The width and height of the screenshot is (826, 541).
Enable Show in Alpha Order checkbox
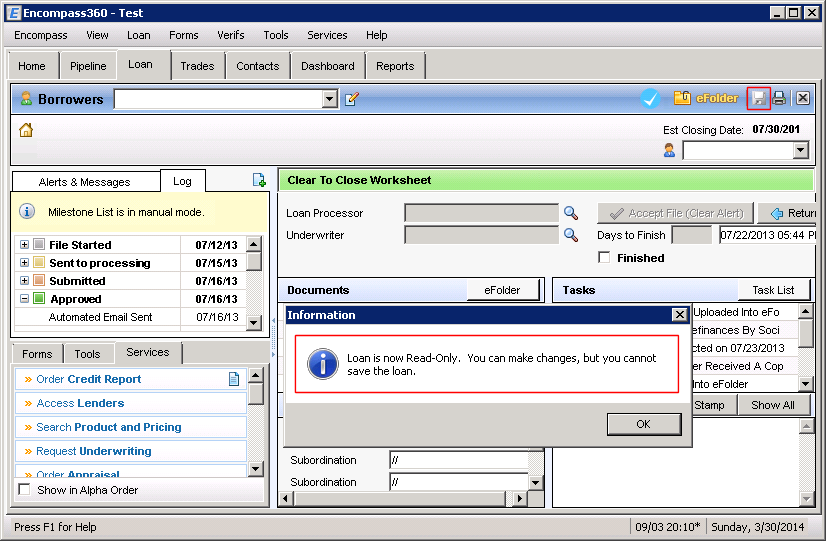pos(25,490)
